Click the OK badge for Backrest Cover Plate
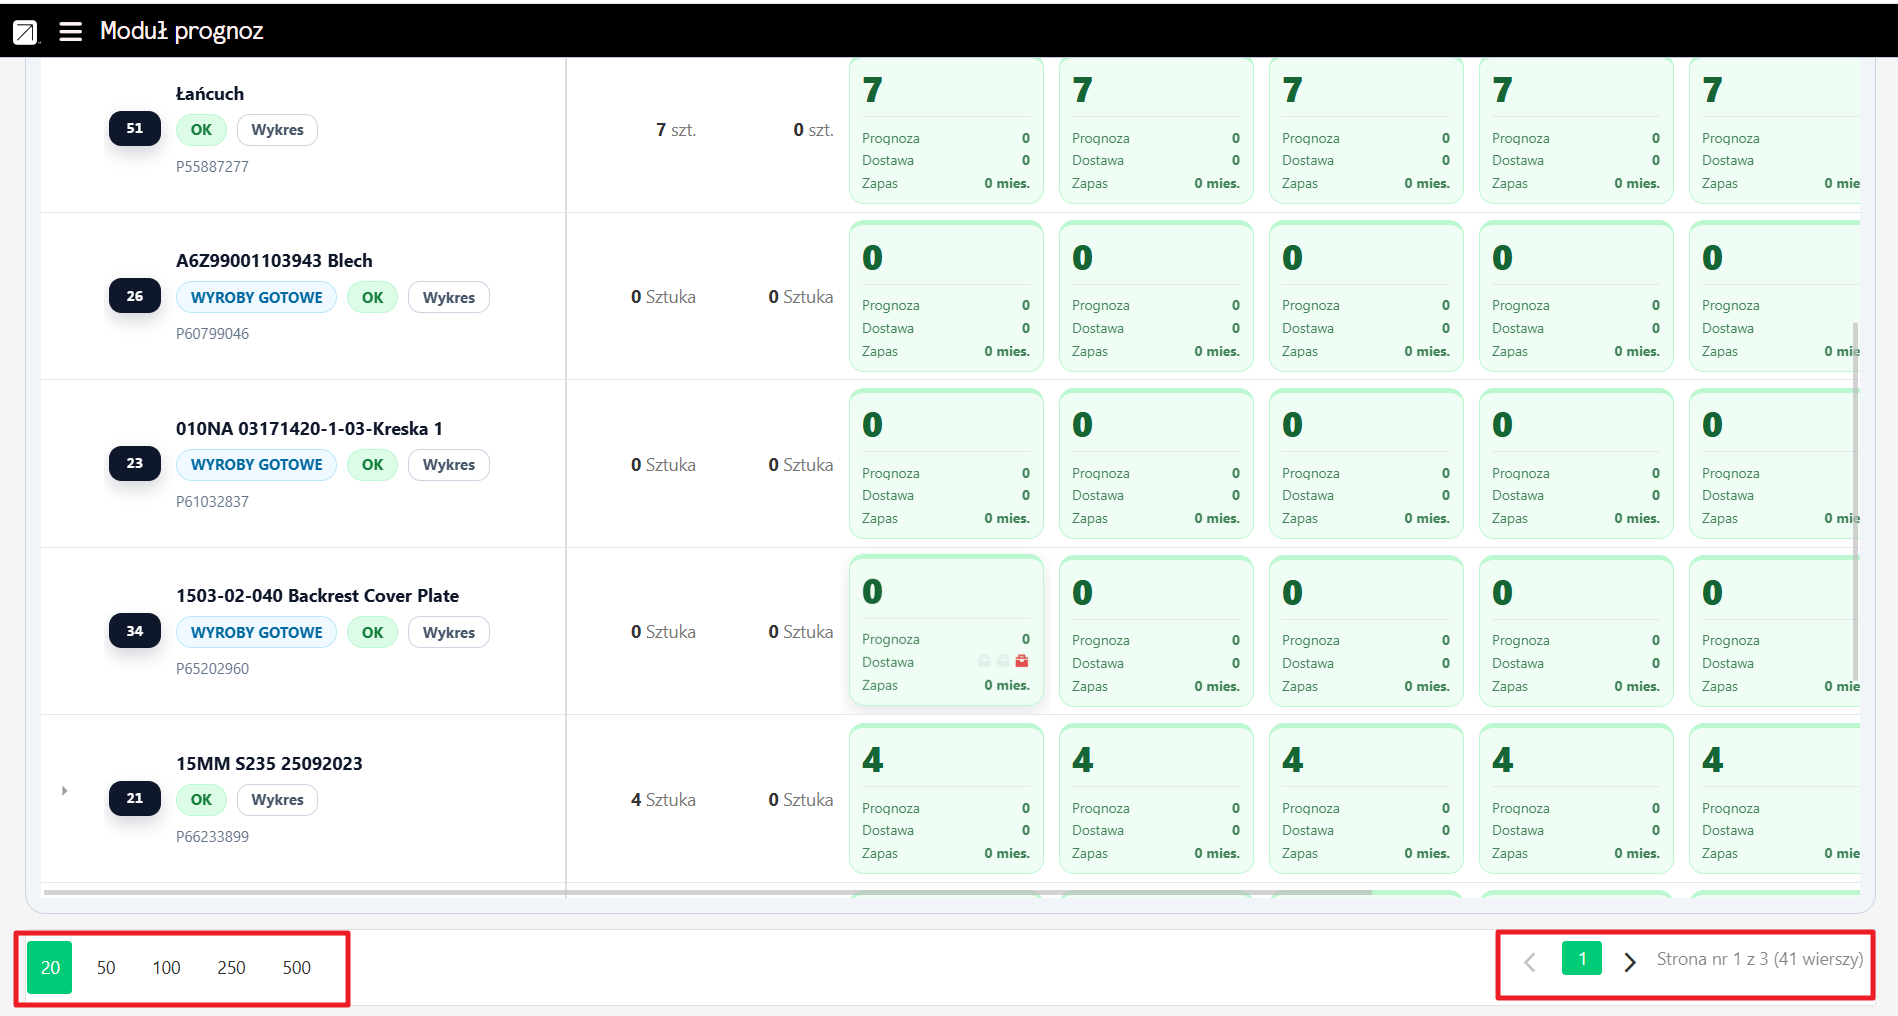Viewport: 1898px width, 1016px height. 373,633
